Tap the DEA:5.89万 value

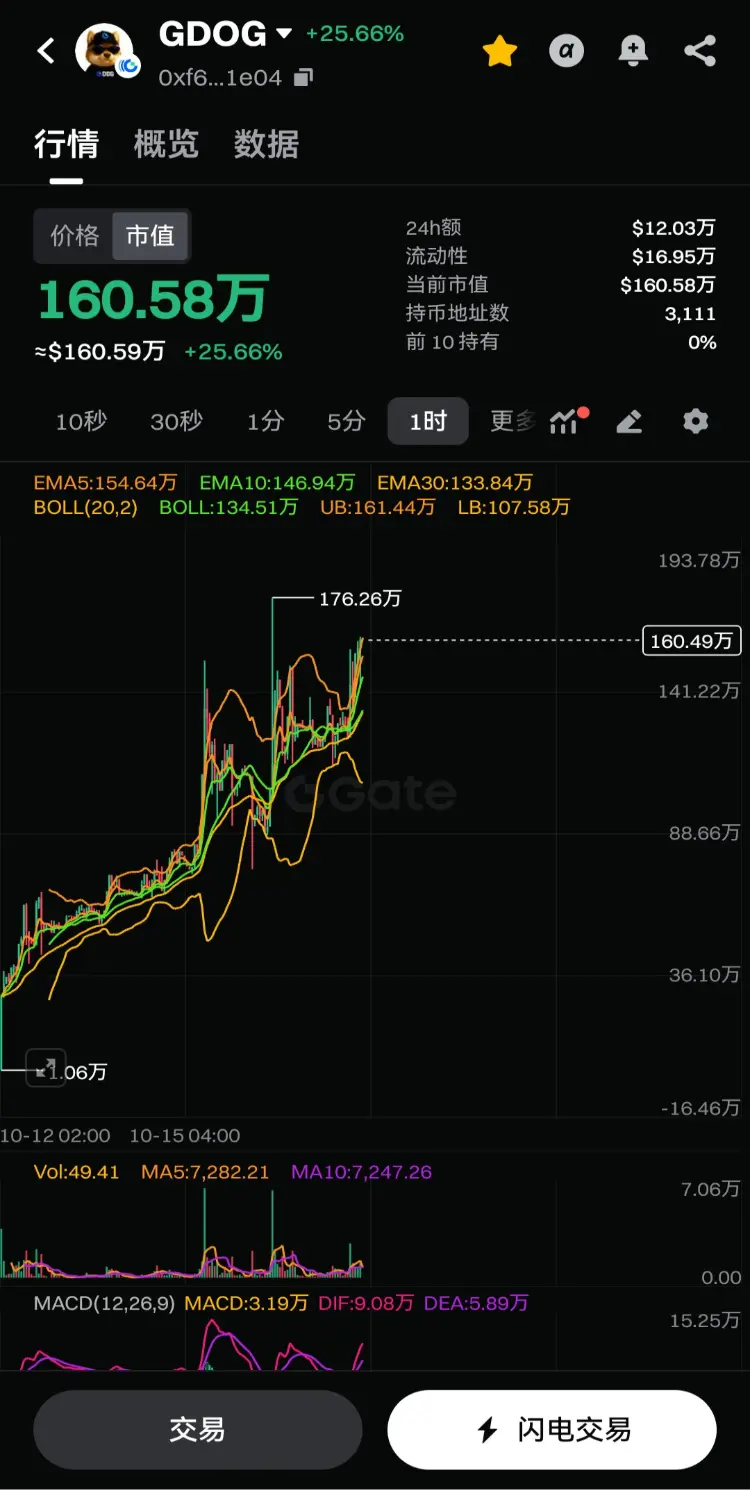click(476, 1303)
